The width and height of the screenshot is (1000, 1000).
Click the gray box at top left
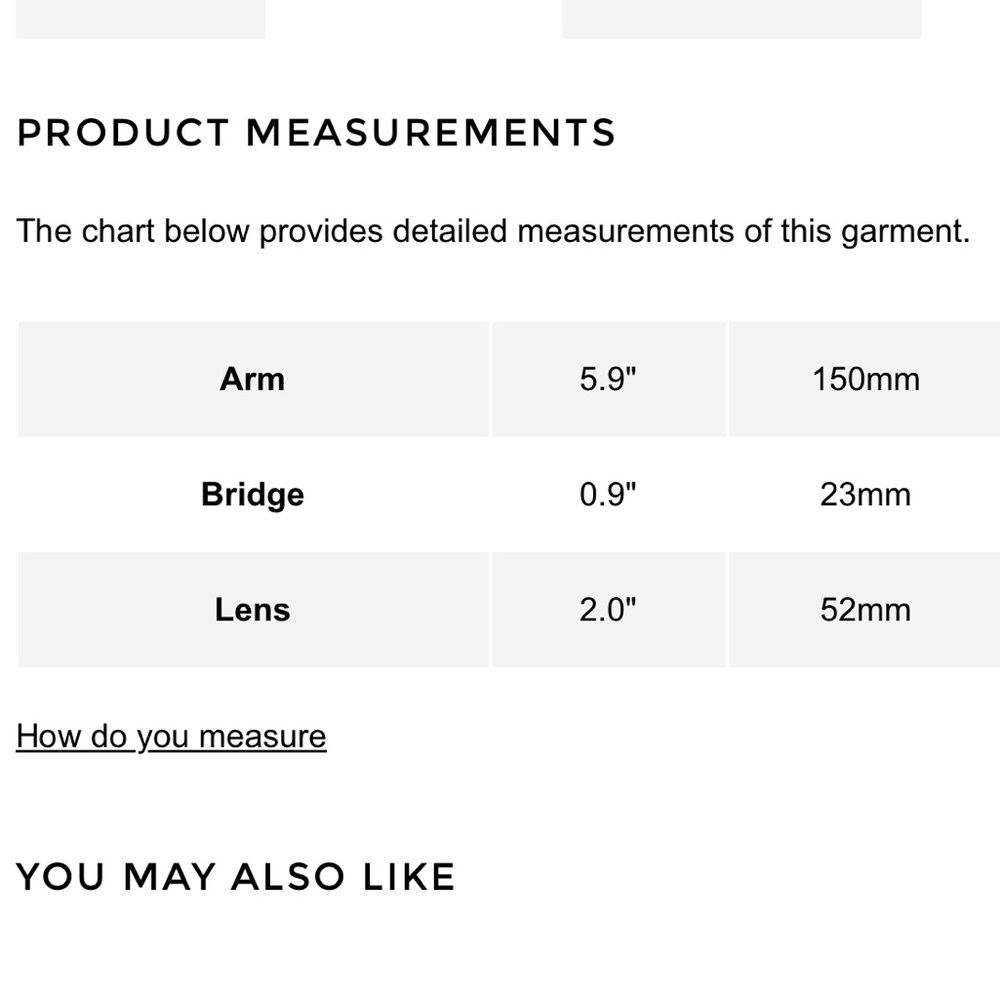(x=140, y=19)
